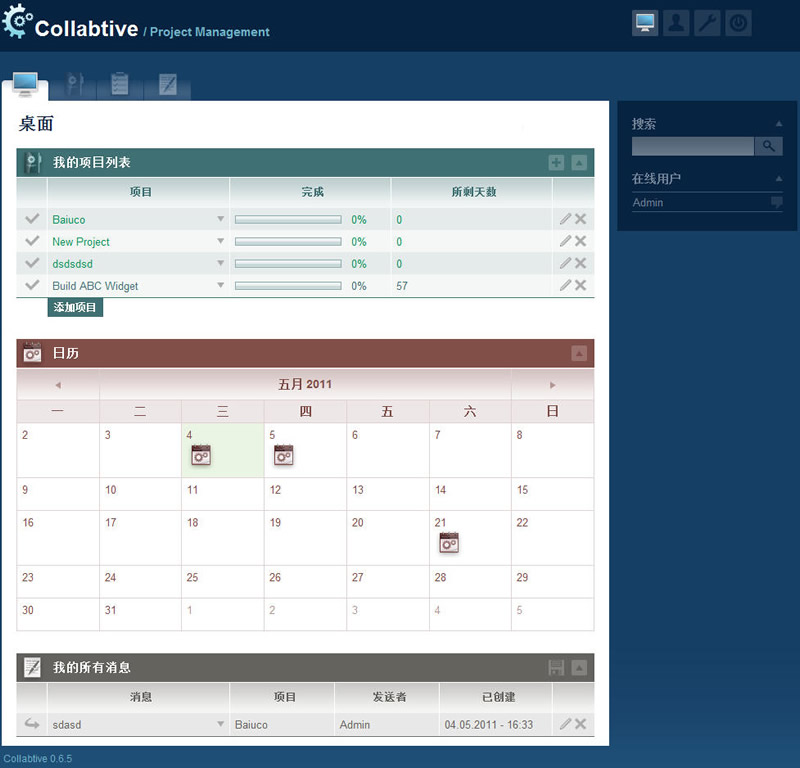Expand New Project details arrow
The image size is (800, 768).
coord(220,241)
